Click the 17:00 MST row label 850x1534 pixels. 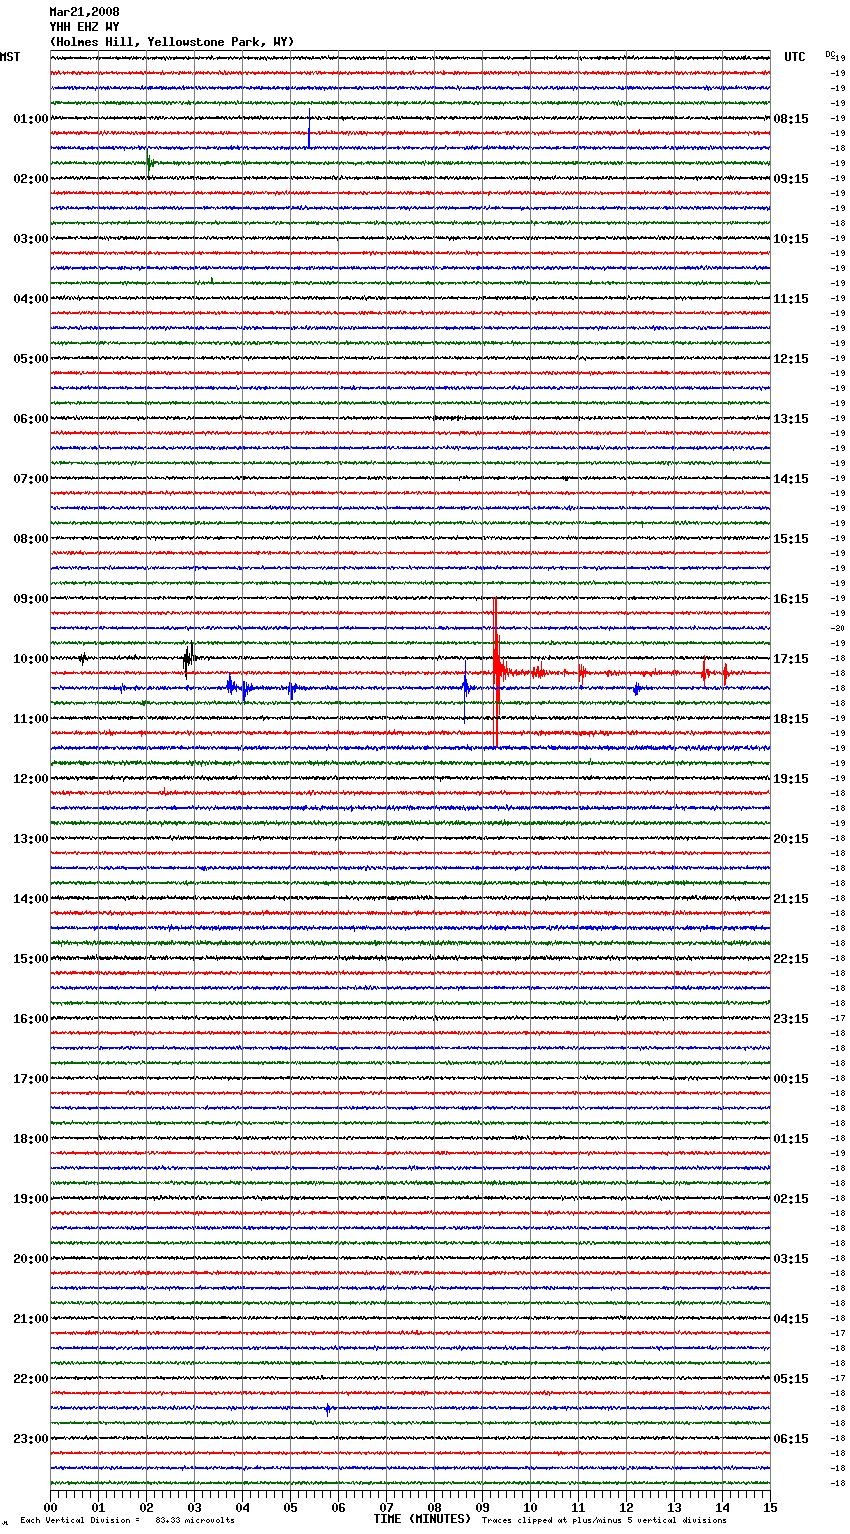(x=31, y=1079)
